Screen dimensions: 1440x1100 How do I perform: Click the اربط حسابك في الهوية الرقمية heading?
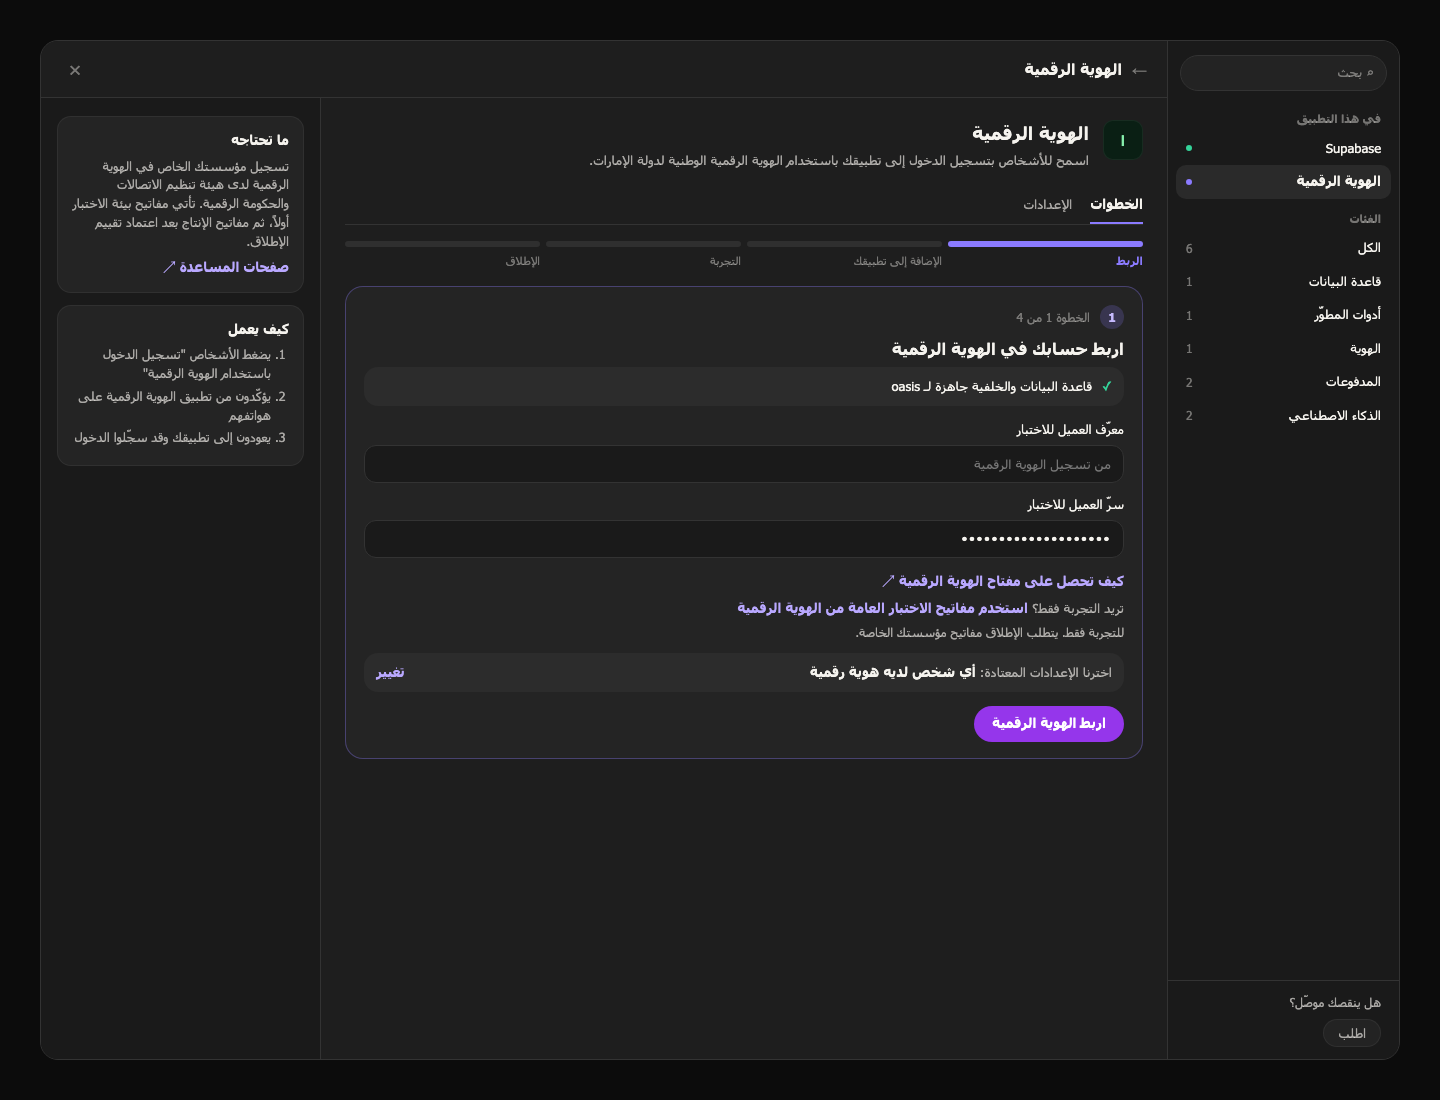1008,349
